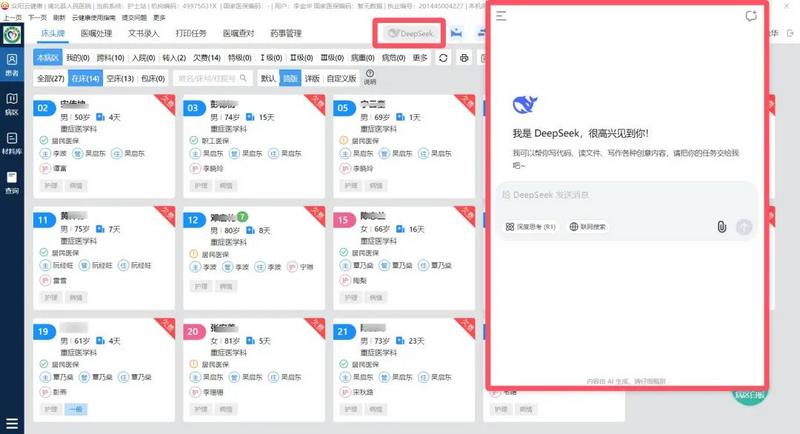This screenshot has width=800, height=434.
Task: Switch to the 医嘱查对 tab
Action: [x=238, y=34]
